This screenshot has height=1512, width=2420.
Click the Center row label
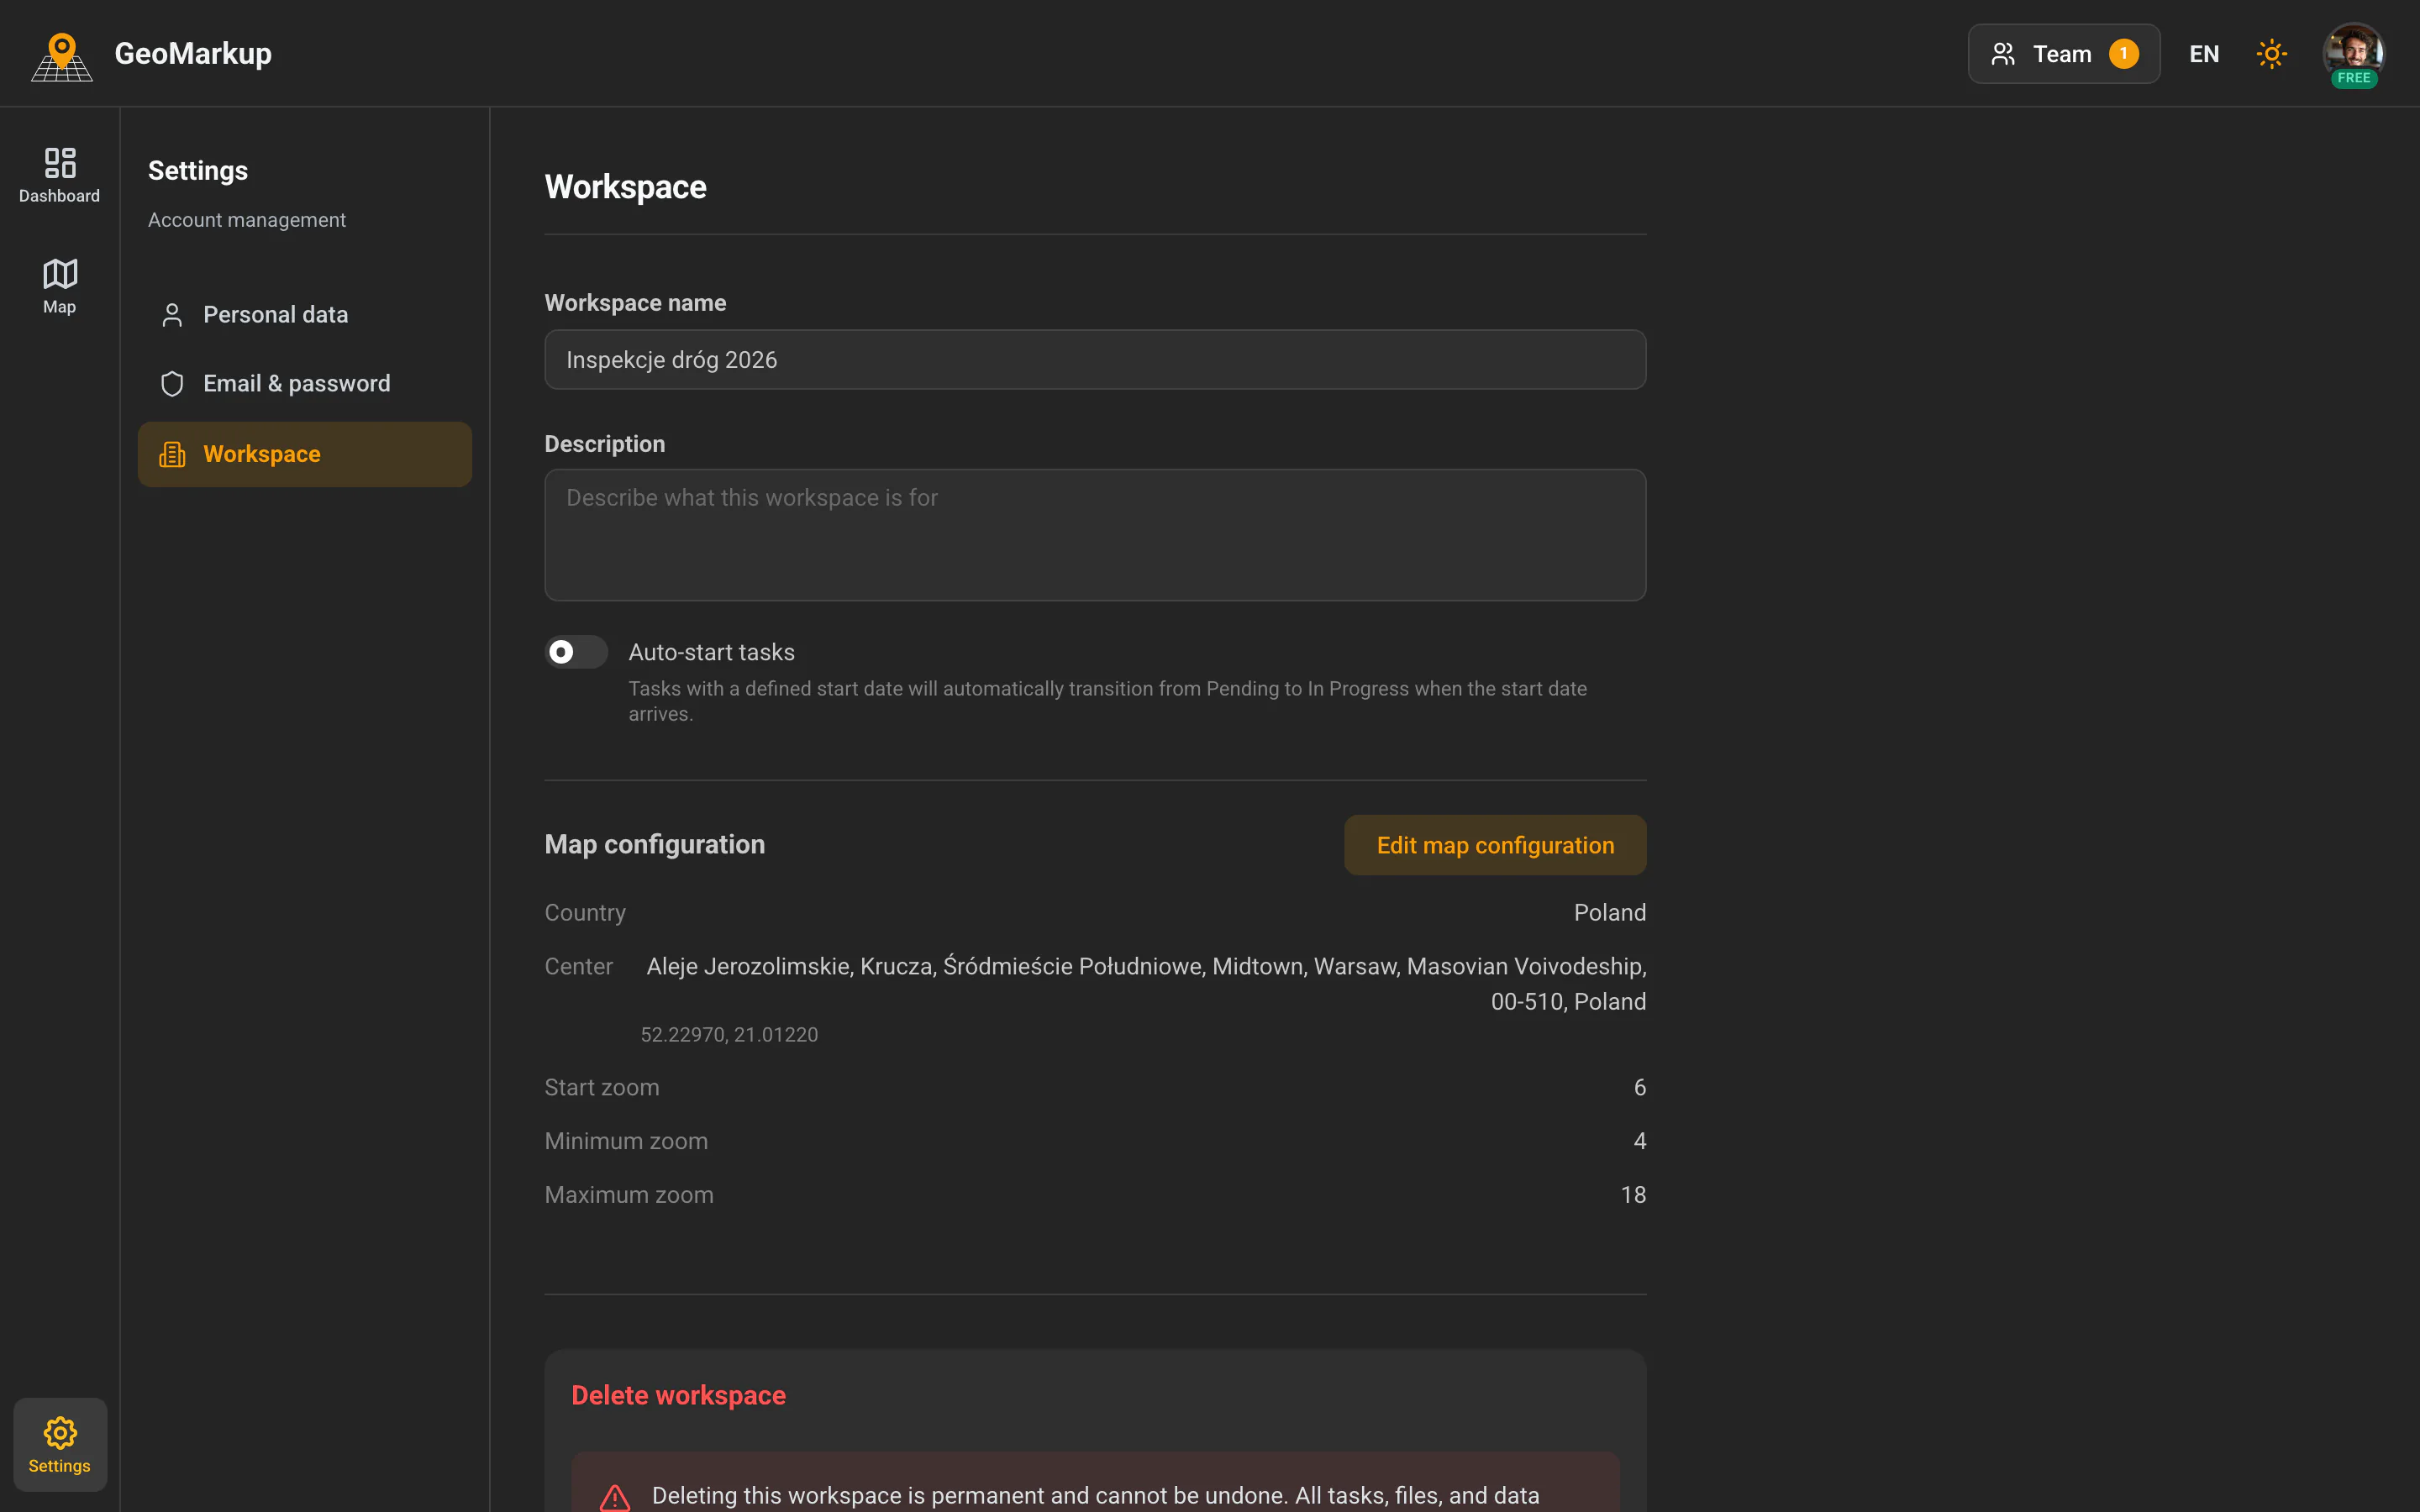[579, 967]
